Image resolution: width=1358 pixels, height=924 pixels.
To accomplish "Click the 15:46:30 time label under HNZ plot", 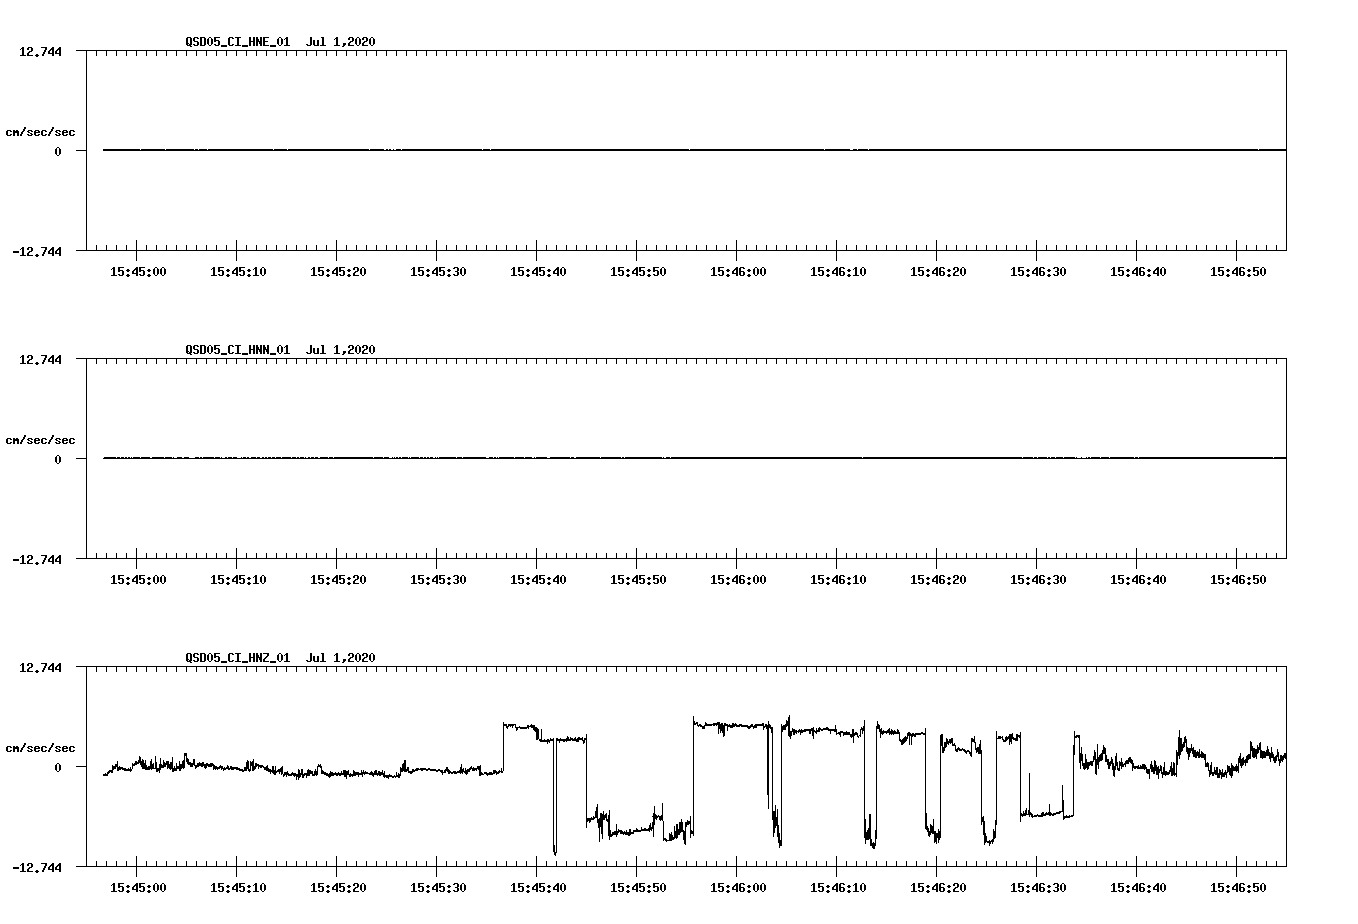I will (x=1038, y=888).
